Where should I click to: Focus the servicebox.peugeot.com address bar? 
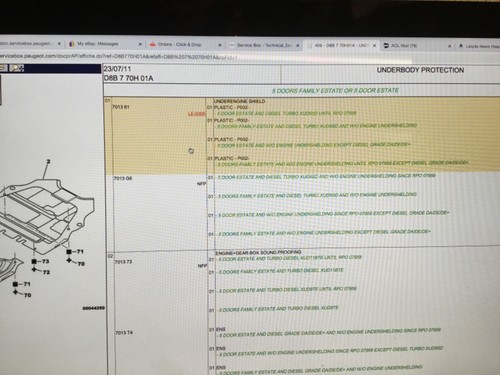(x=200, y=56)
